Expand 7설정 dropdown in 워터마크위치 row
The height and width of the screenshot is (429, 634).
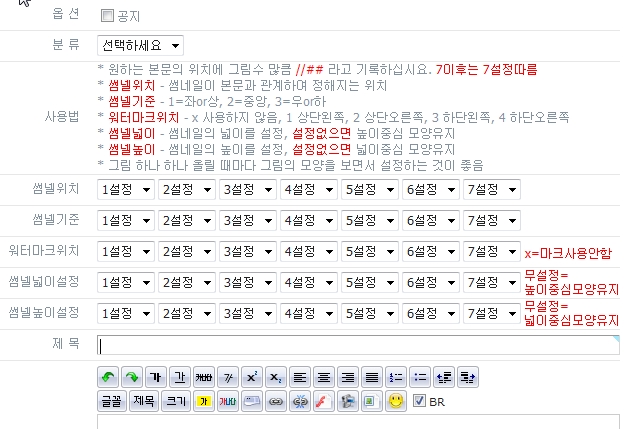click(490, 251)
